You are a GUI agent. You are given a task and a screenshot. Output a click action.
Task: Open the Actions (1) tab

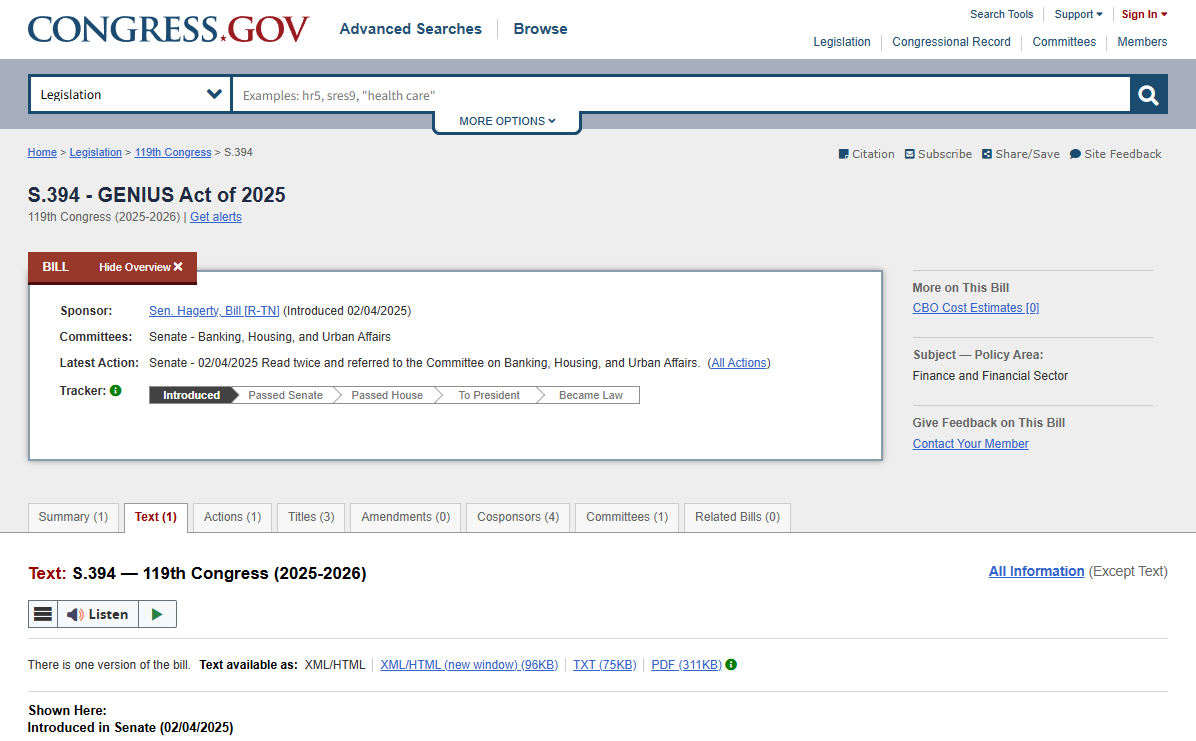click(233, 517)
